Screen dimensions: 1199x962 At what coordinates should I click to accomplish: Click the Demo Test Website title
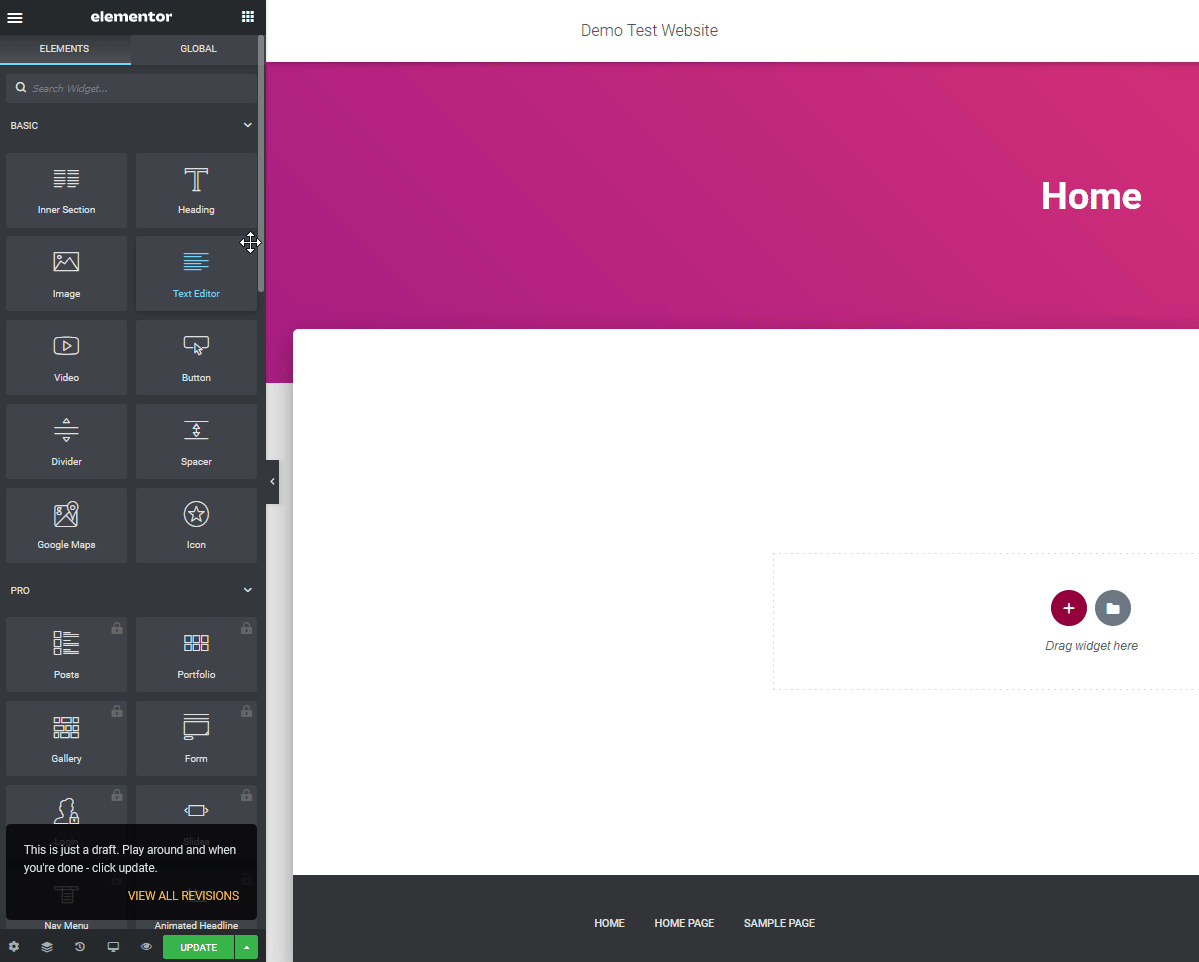(x=649, y=31)
